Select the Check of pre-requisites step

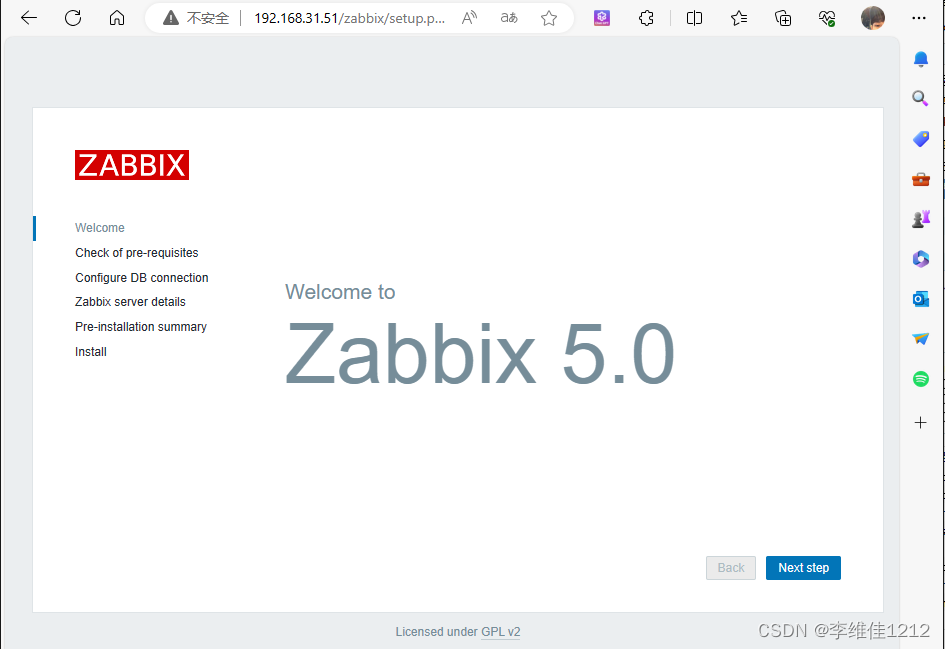click(136, 252)
